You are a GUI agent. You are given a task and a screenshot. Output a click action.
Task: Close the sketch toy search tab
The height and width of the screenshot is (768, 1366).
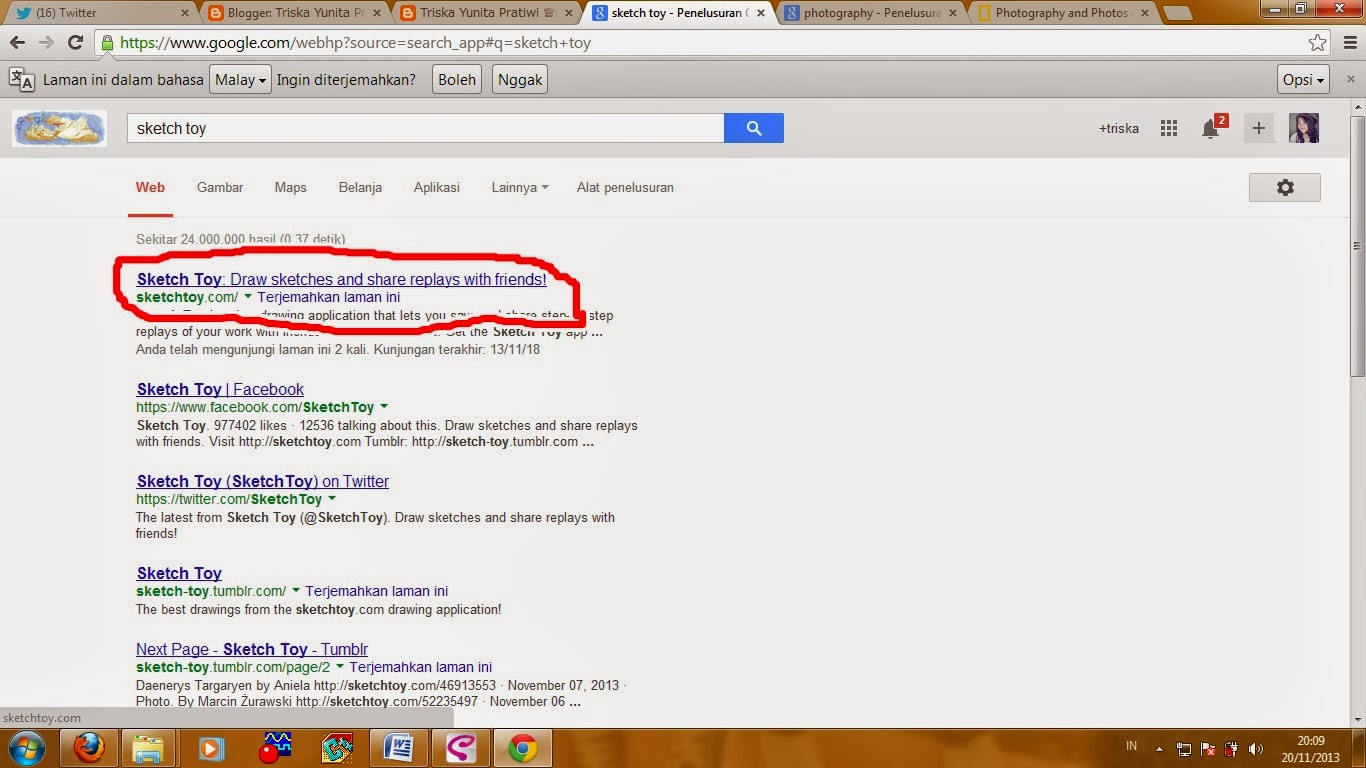pos(760,13)
